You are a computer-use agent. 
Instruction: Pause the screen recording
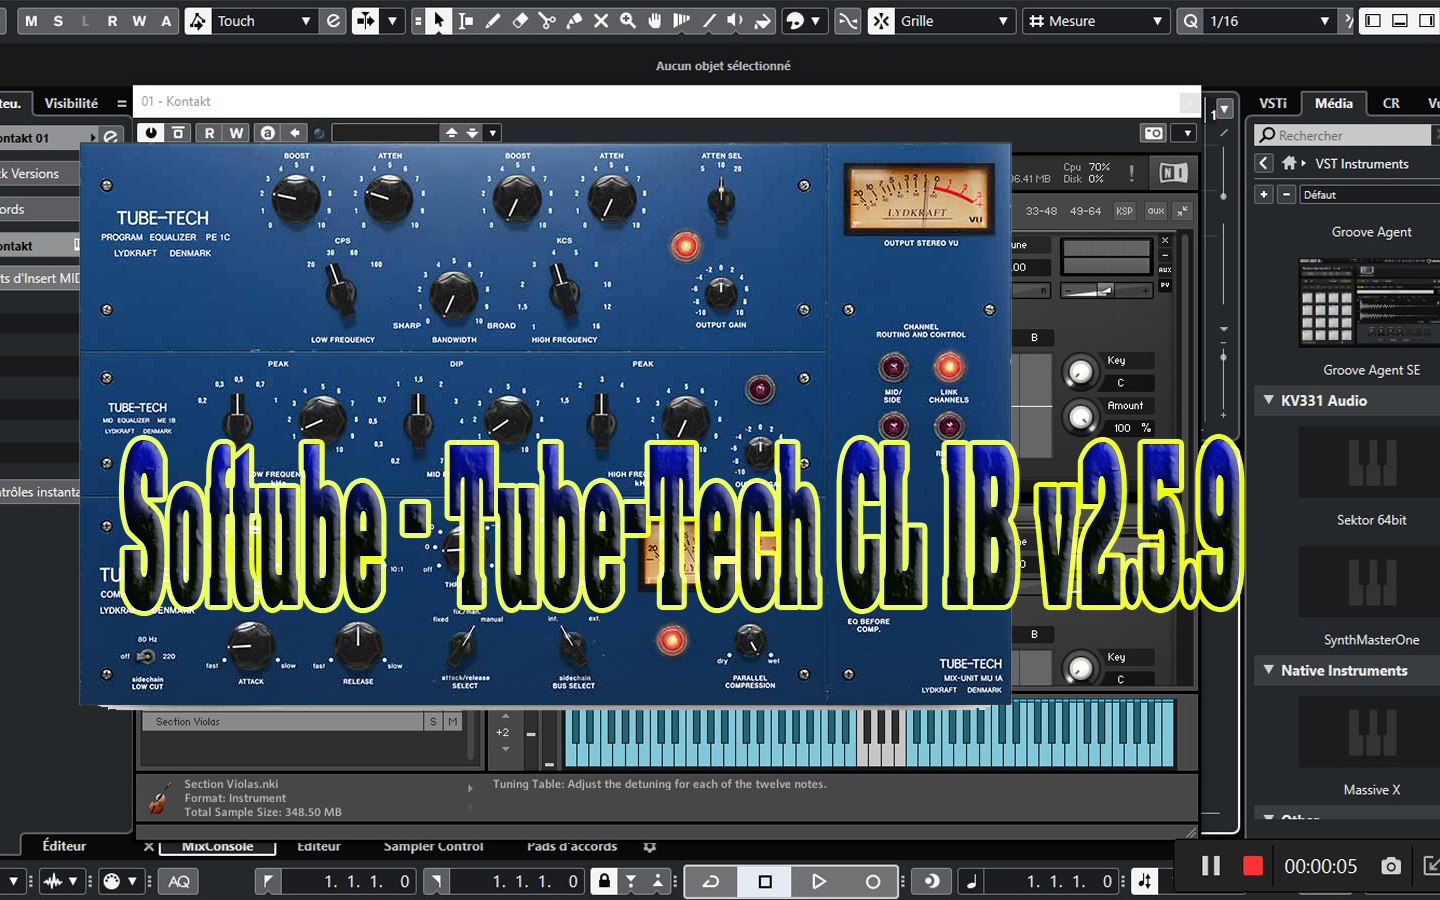[1211, 866]
